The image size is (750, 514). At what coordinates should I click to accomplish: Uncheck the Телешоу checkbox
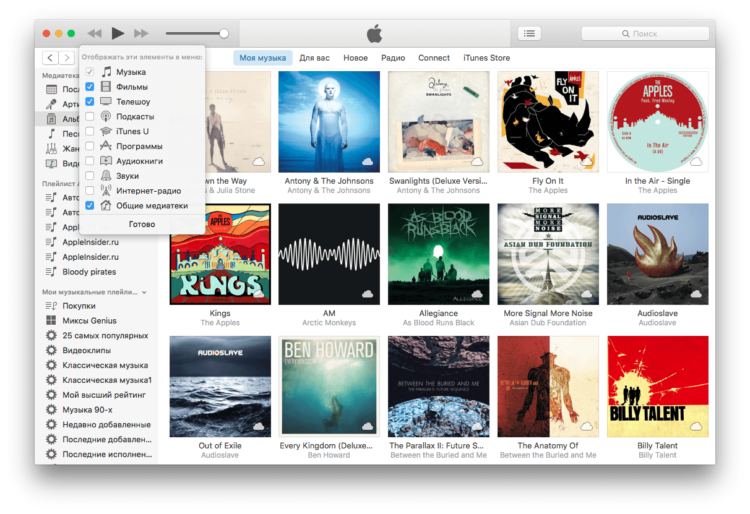pos(89,101)
